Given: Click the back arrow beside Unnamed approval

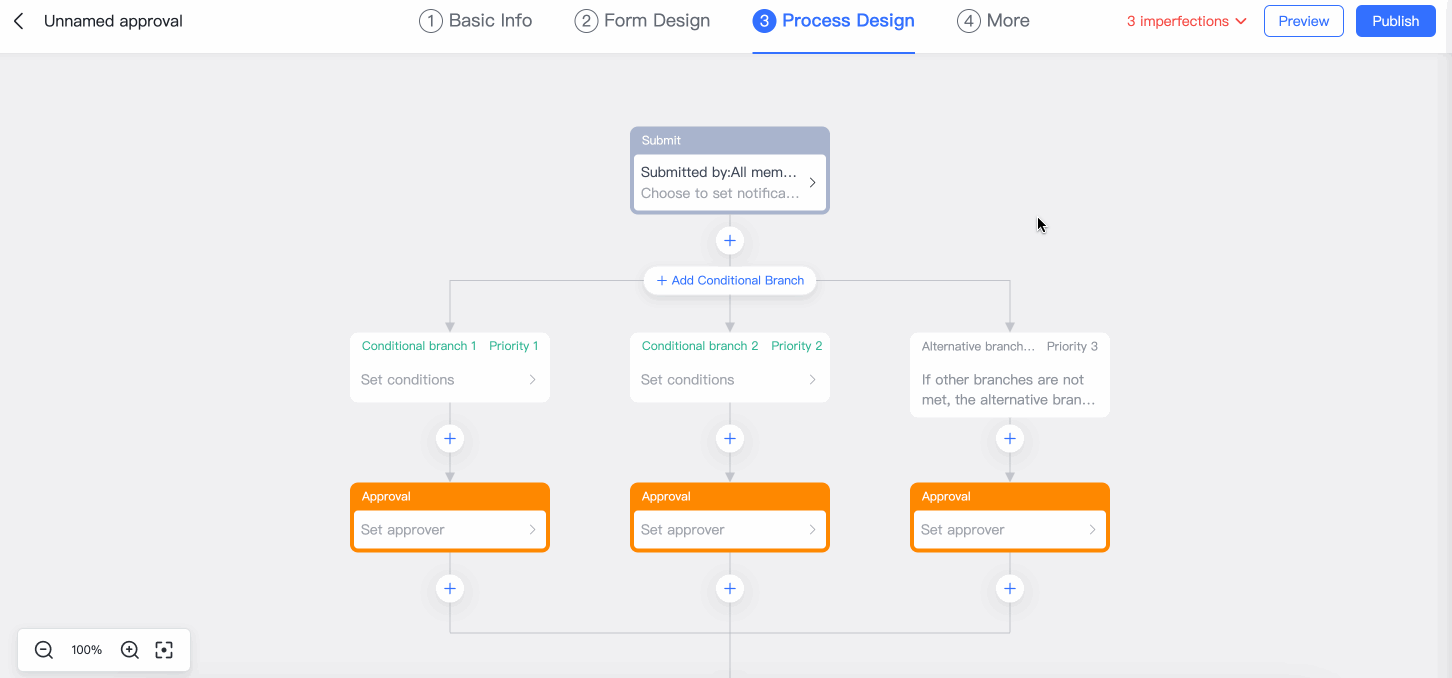Looking at the screenshot, I should (x=20, y=20).
